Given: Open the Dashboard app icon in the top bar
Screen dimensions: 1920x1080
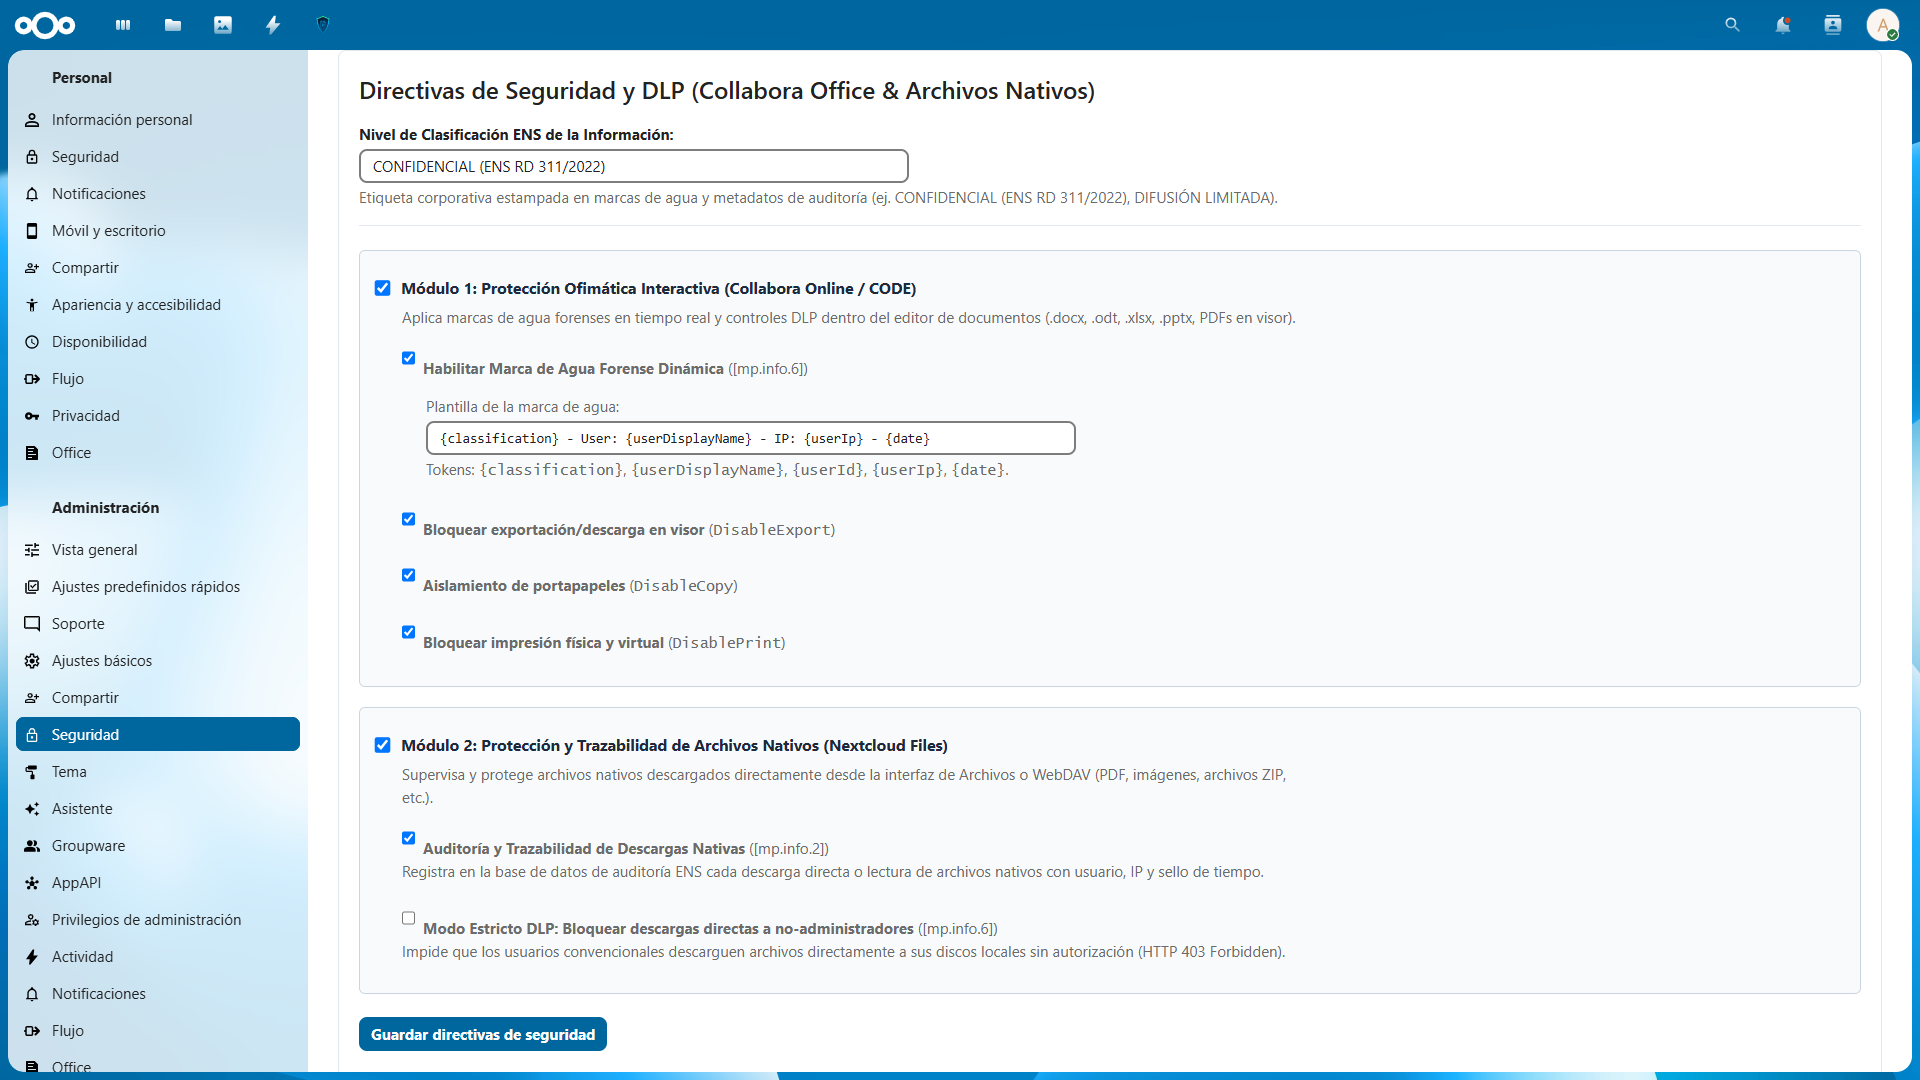Looking at the screenshot, I should [123, 25].
